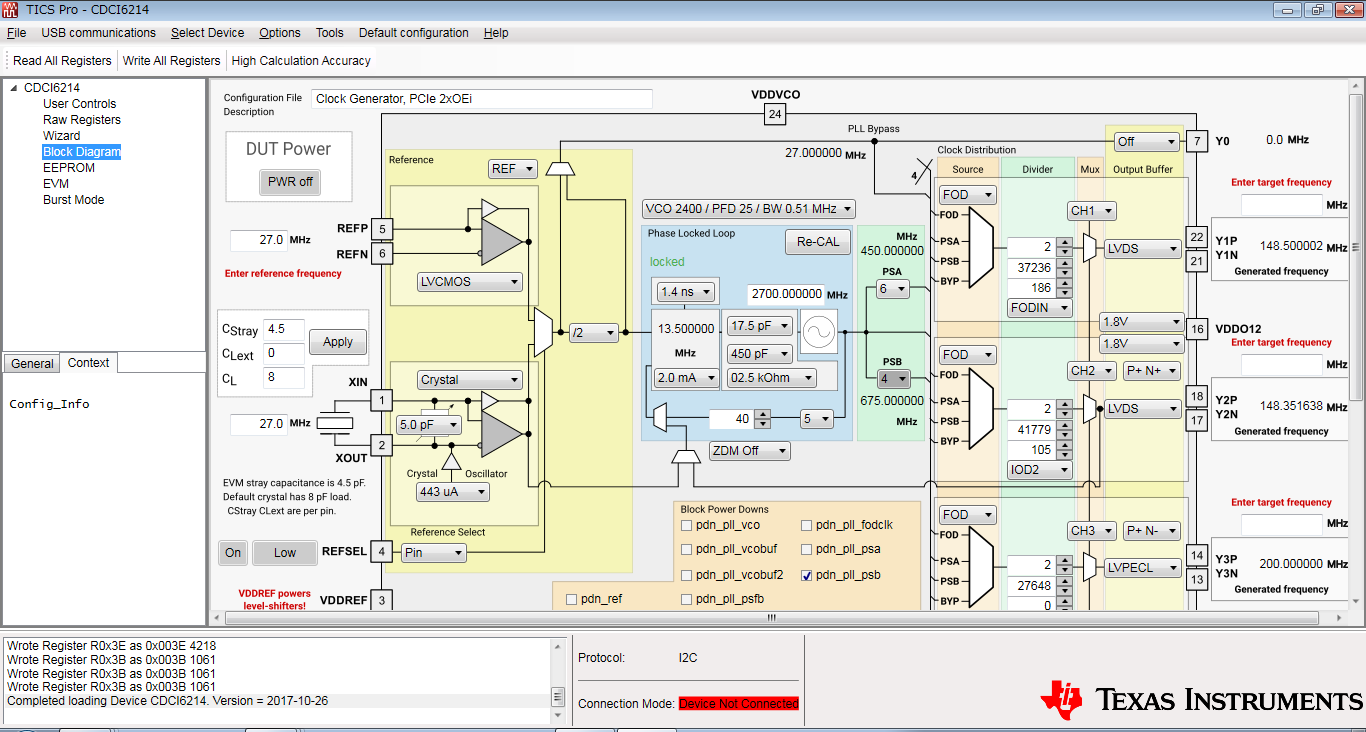
Task: Select EEPROM in the tree
Action: pyautogui.click(x=70, y=168)
